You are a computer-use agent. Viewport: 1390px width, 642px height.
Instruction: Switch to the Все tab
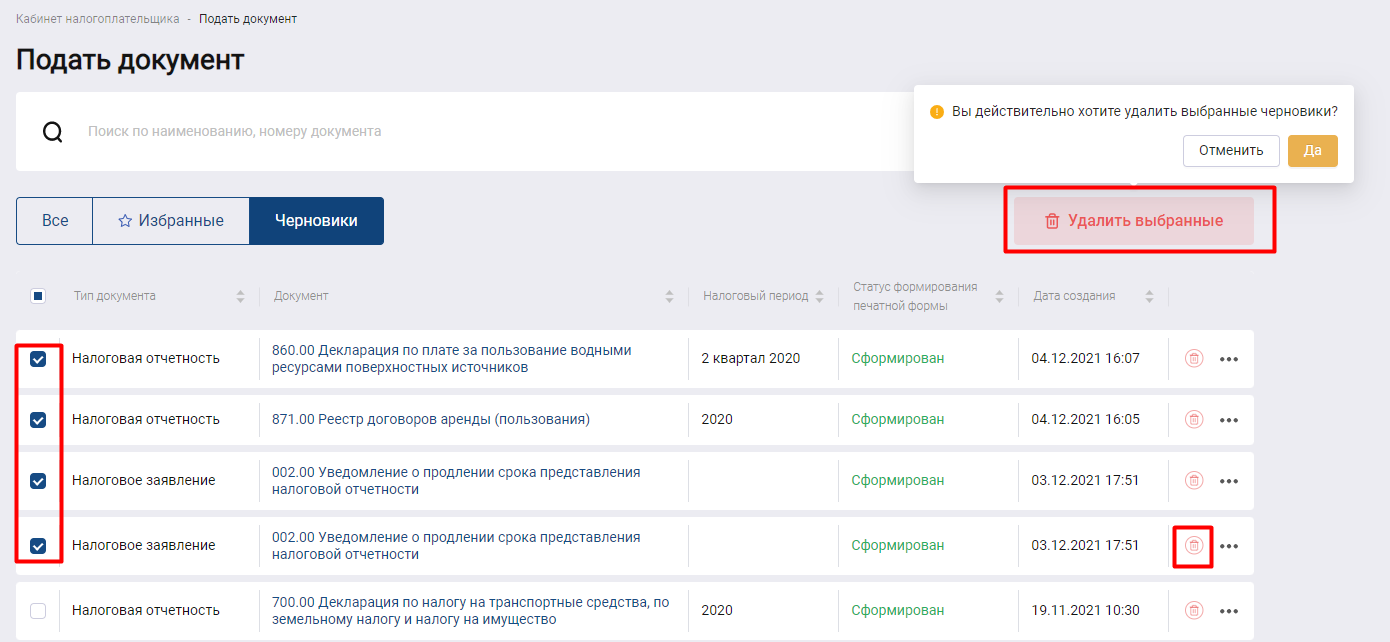coord(55,221)
